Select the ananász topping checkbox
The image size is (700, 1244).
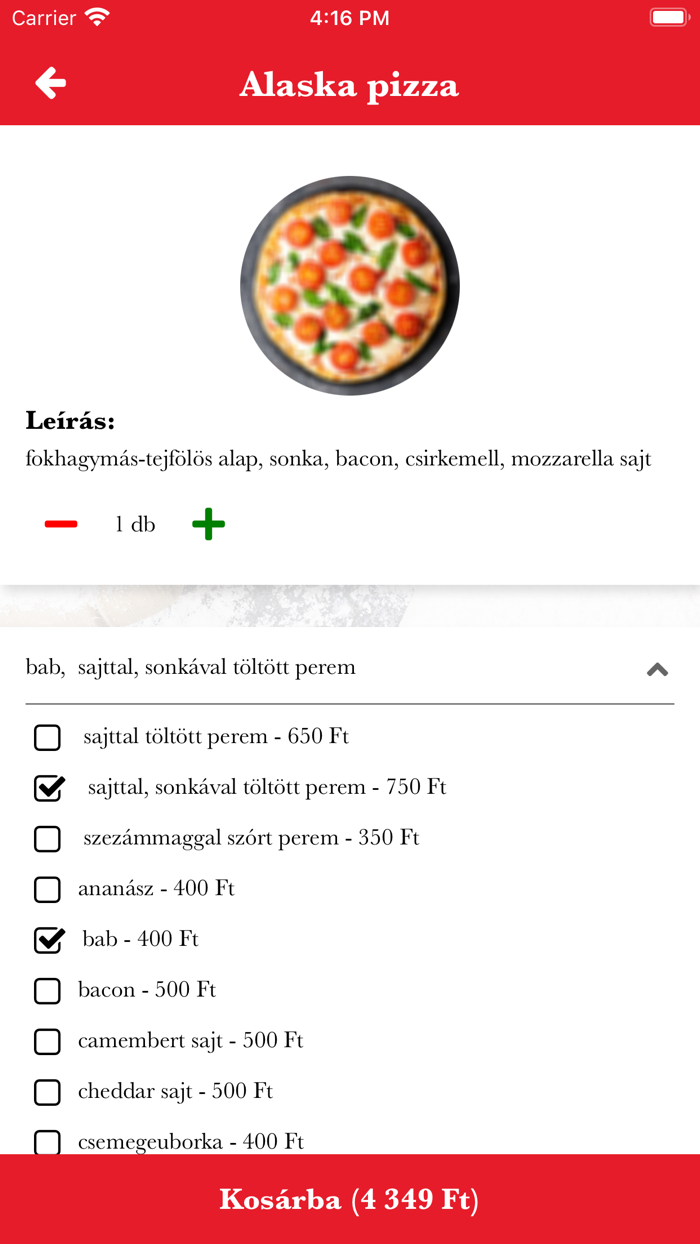coord(47,889)
